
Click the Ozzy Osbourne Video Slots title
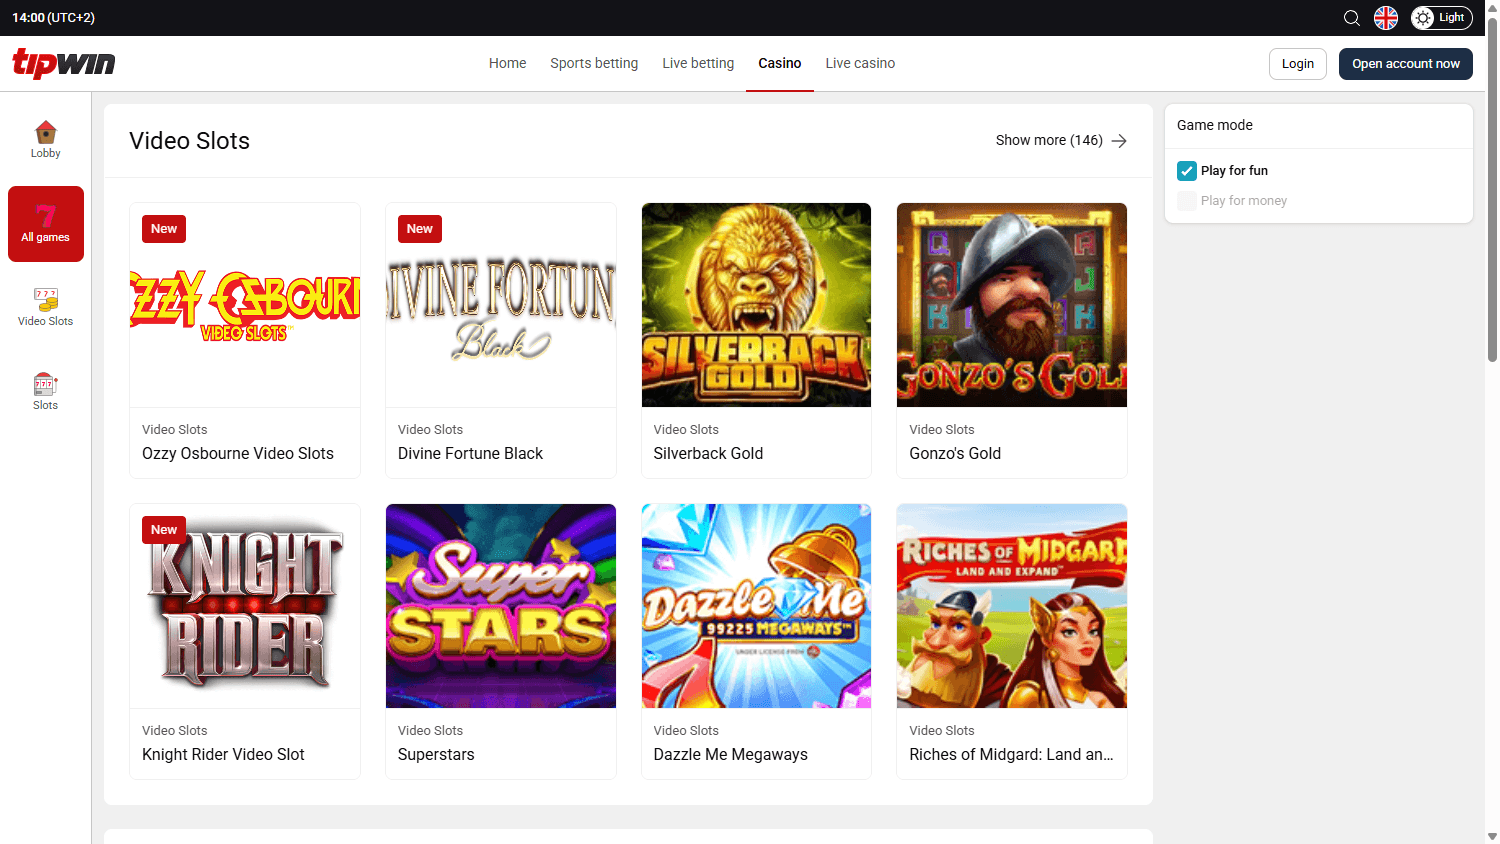click(238, 454)
